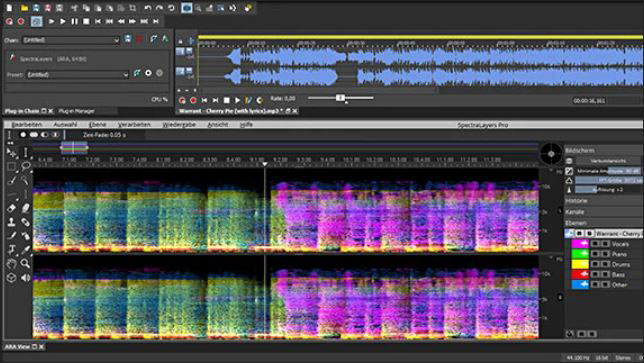
Task: Stop playback in the waveform window transport
Action: (226, 100)
